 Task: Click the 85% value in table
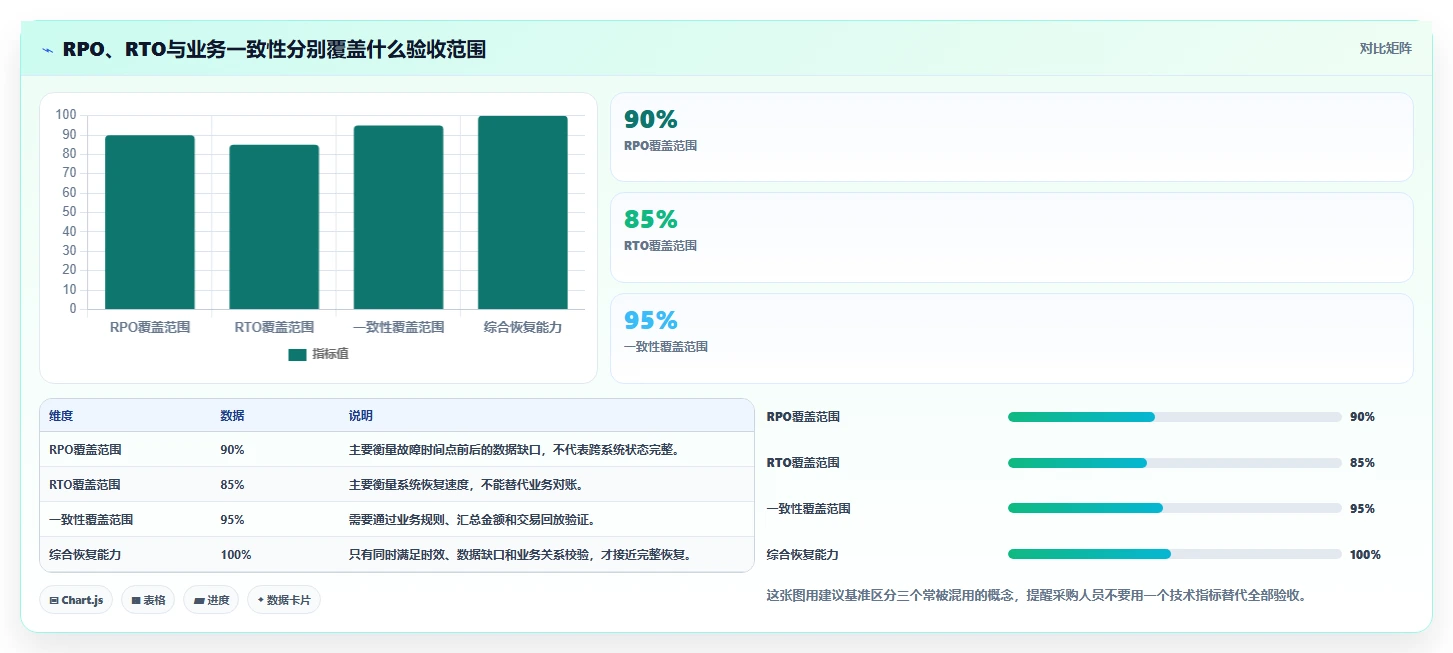232,485
